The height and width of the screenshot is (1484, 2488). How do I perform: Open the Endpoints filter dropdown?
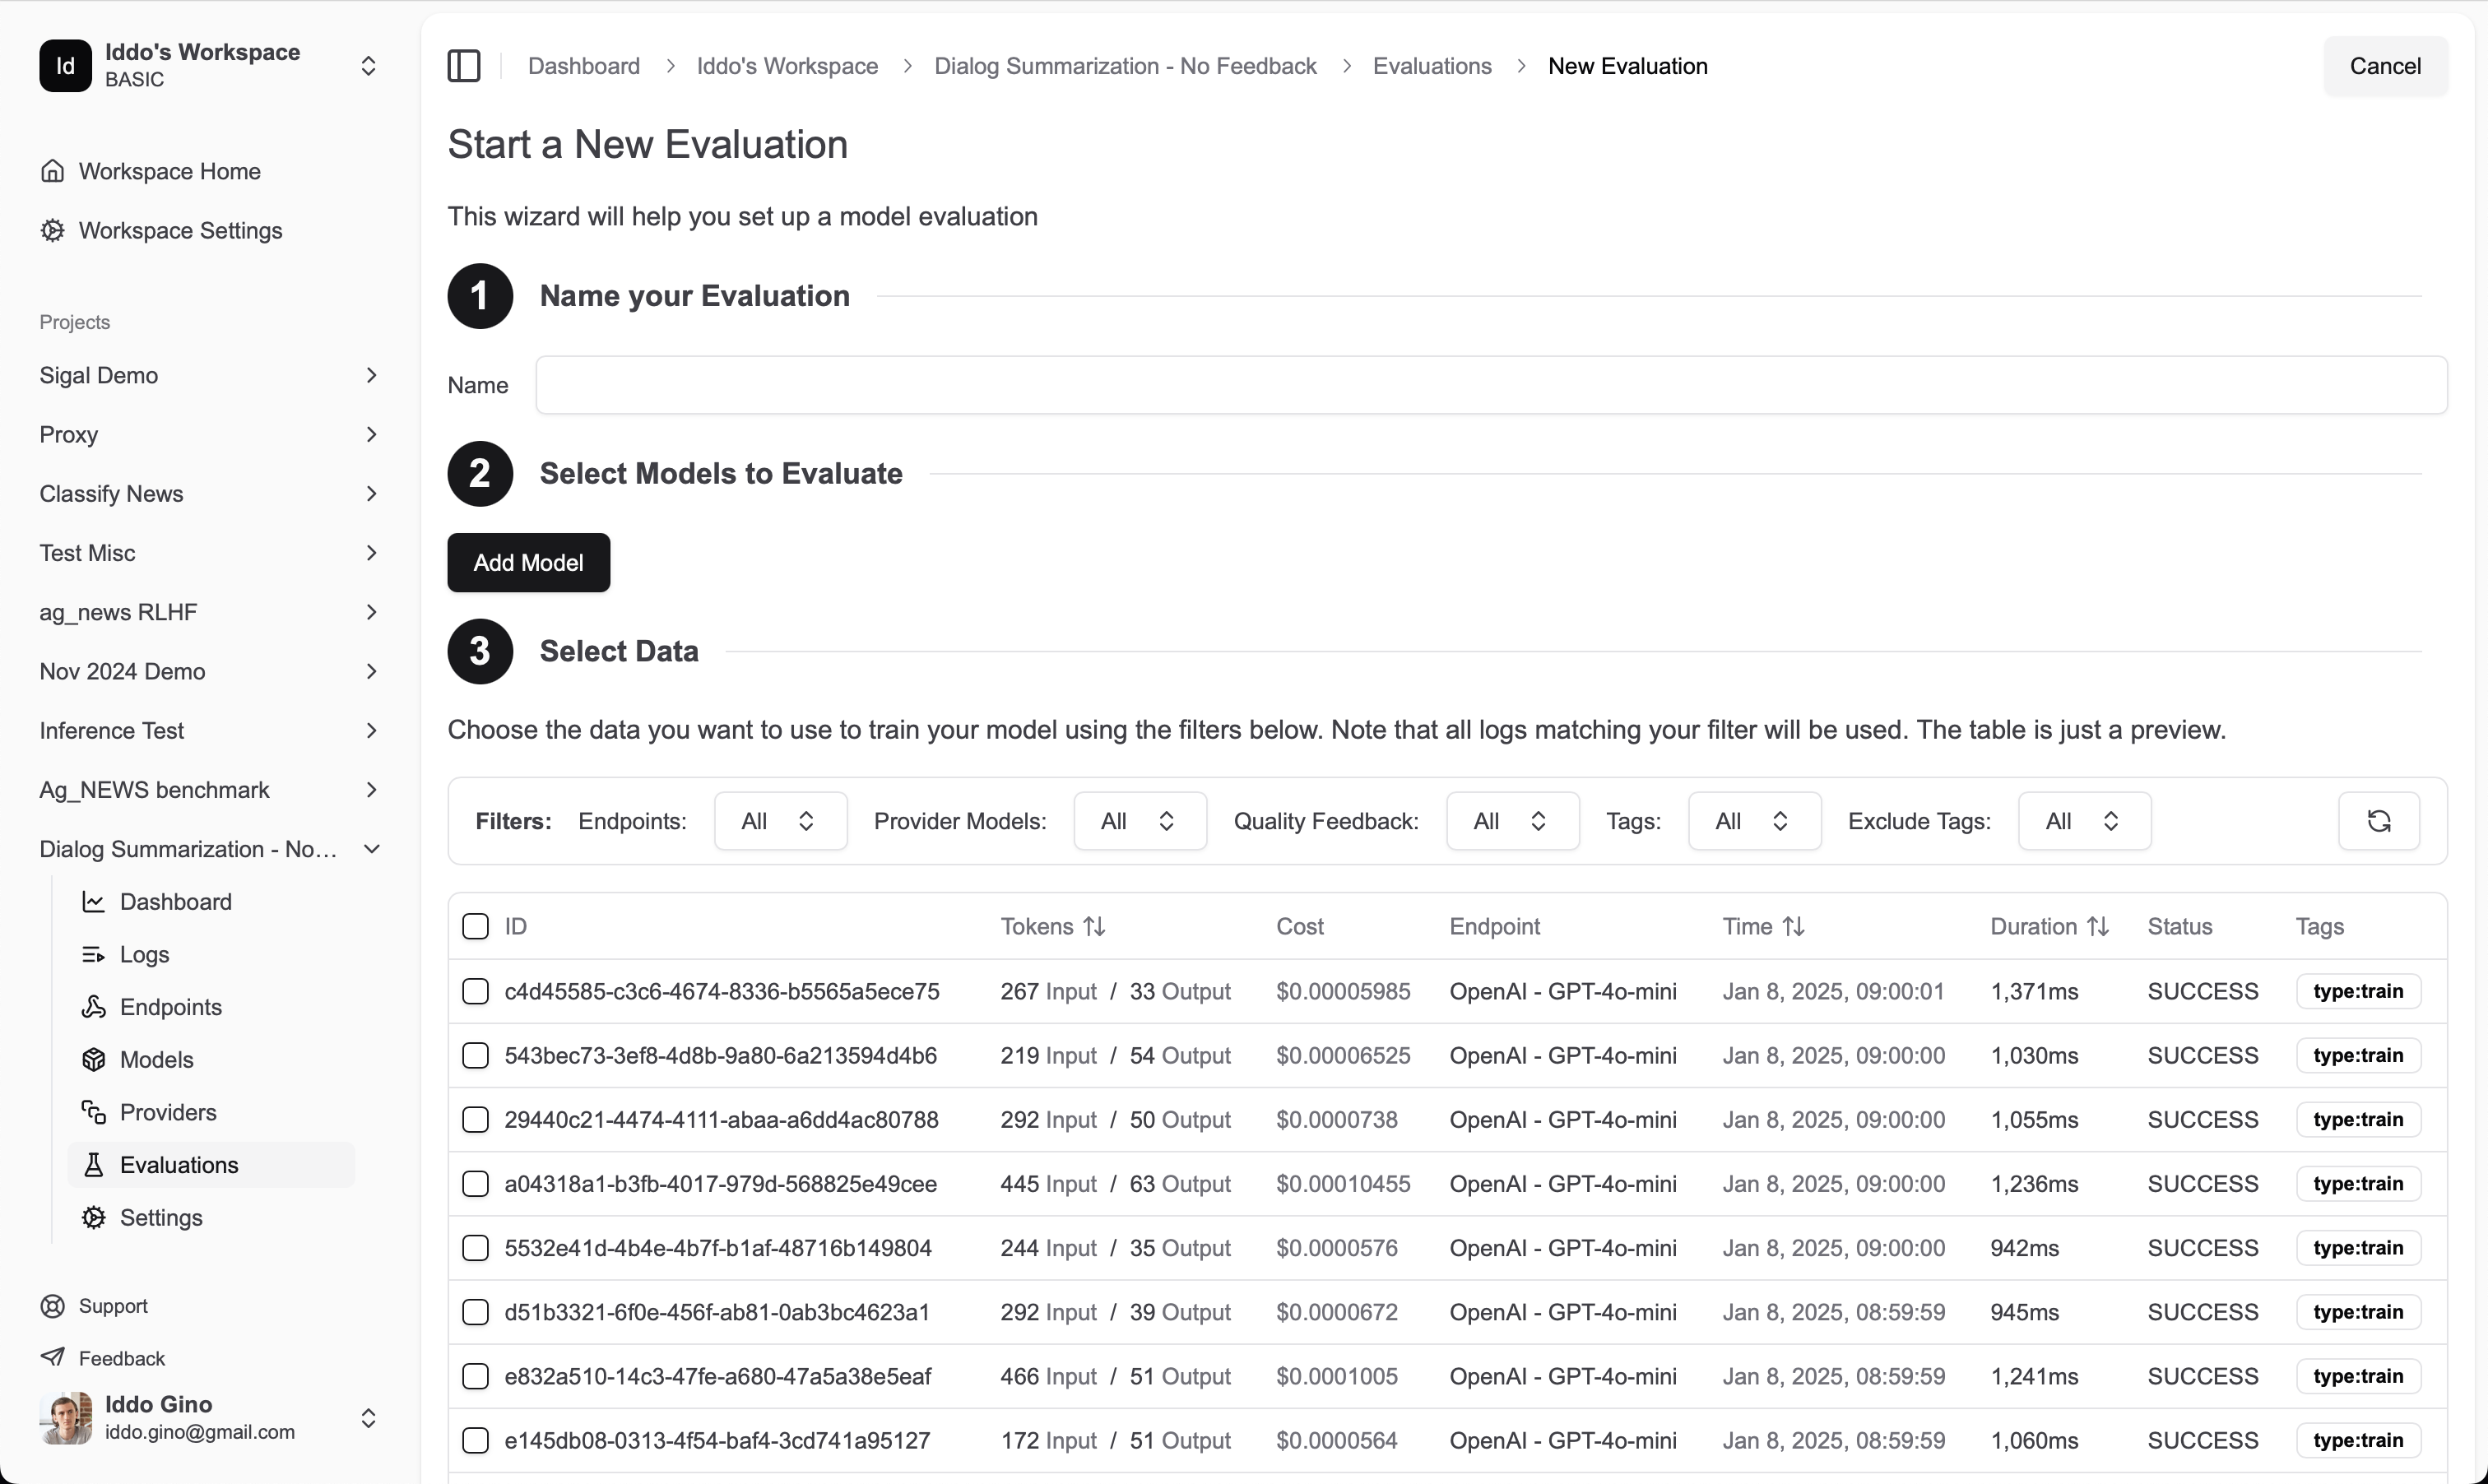(780, 821)
